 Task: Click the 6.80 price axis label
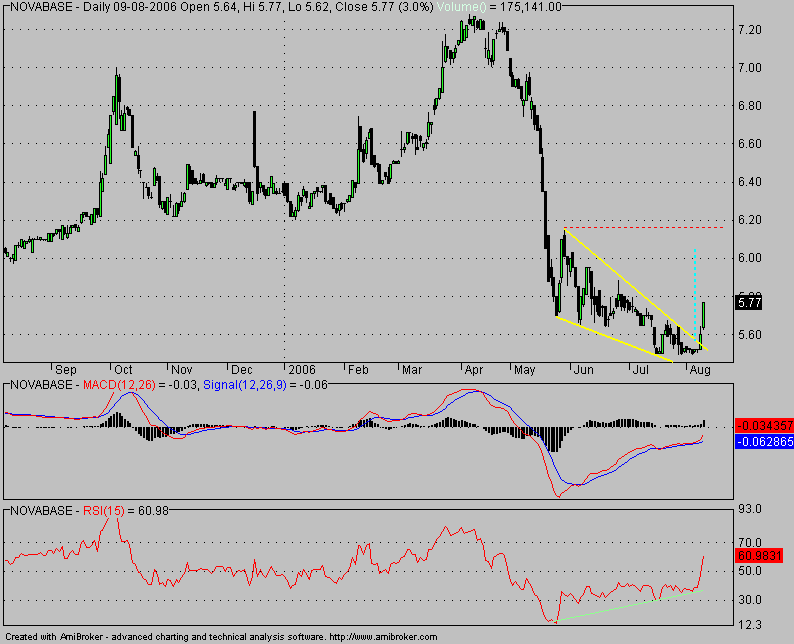pos(750,106)
